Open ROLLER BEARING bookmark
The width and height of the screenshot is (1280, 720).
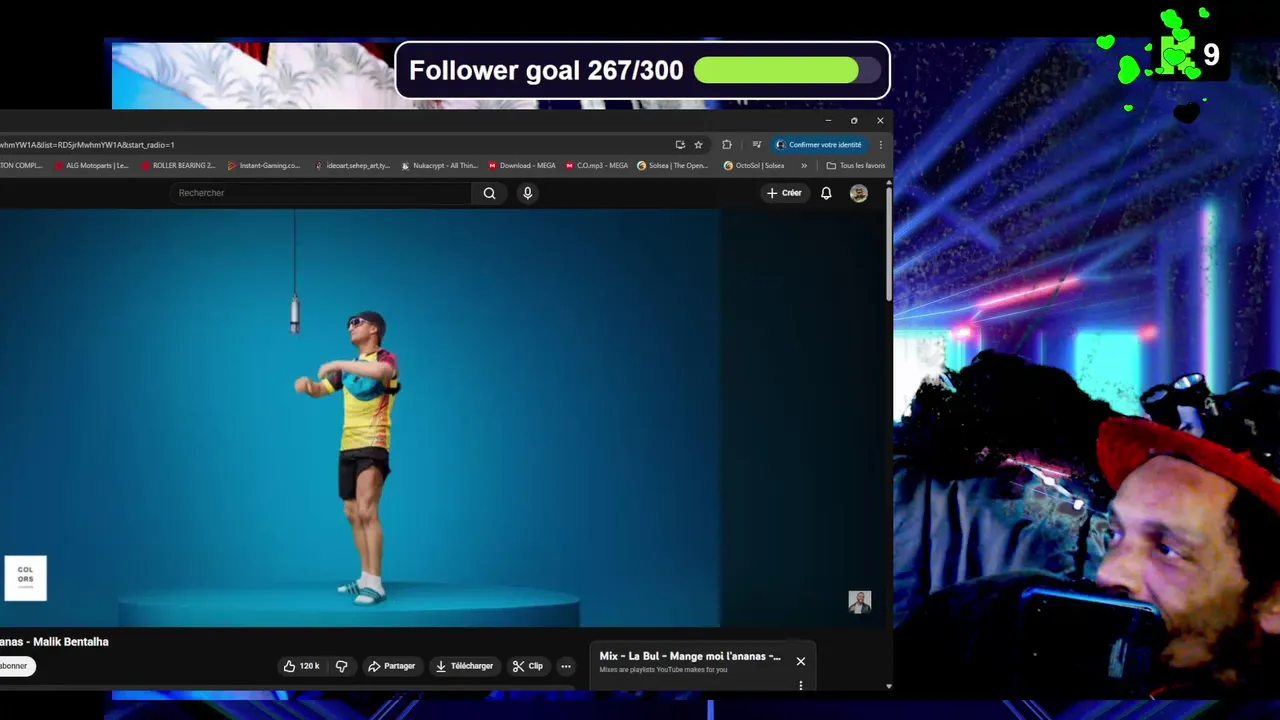(178, 166)
